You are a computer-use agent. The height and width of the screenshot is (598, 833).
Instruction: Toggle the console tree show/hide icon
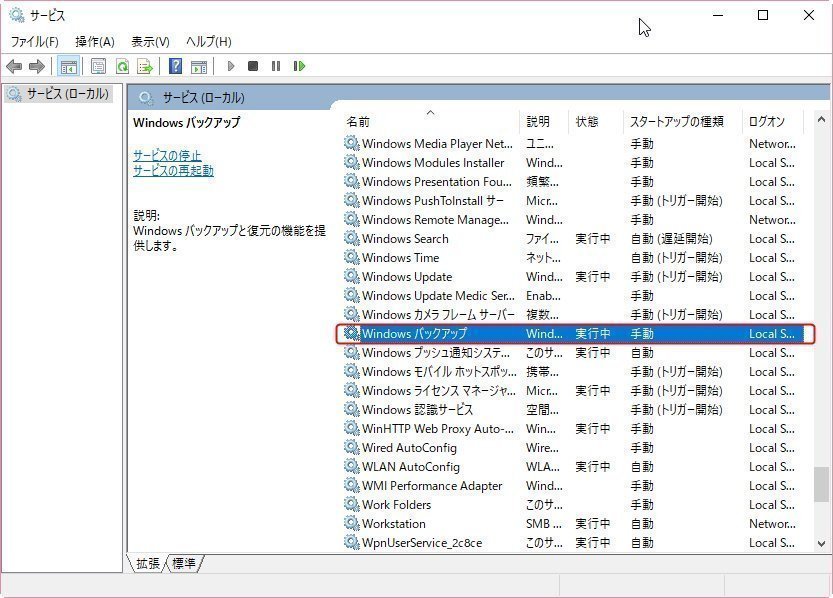coord(69,66)
